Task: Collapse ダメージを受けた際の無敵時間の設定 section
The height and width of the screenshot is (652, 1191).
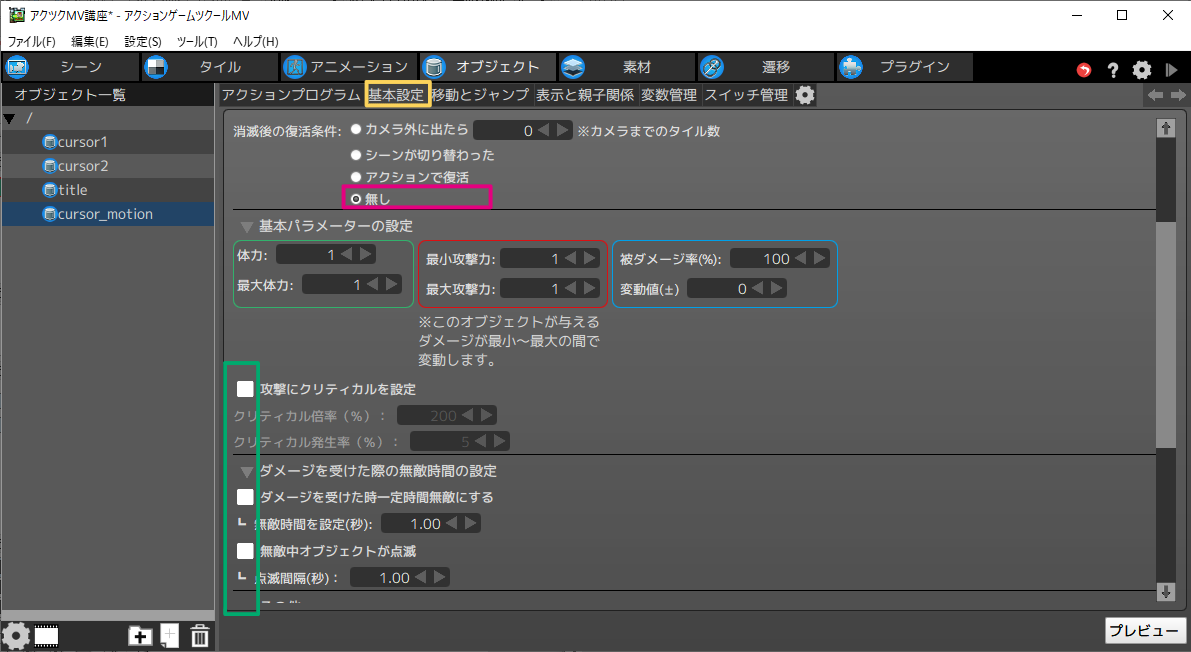Action: coord(246,471)
